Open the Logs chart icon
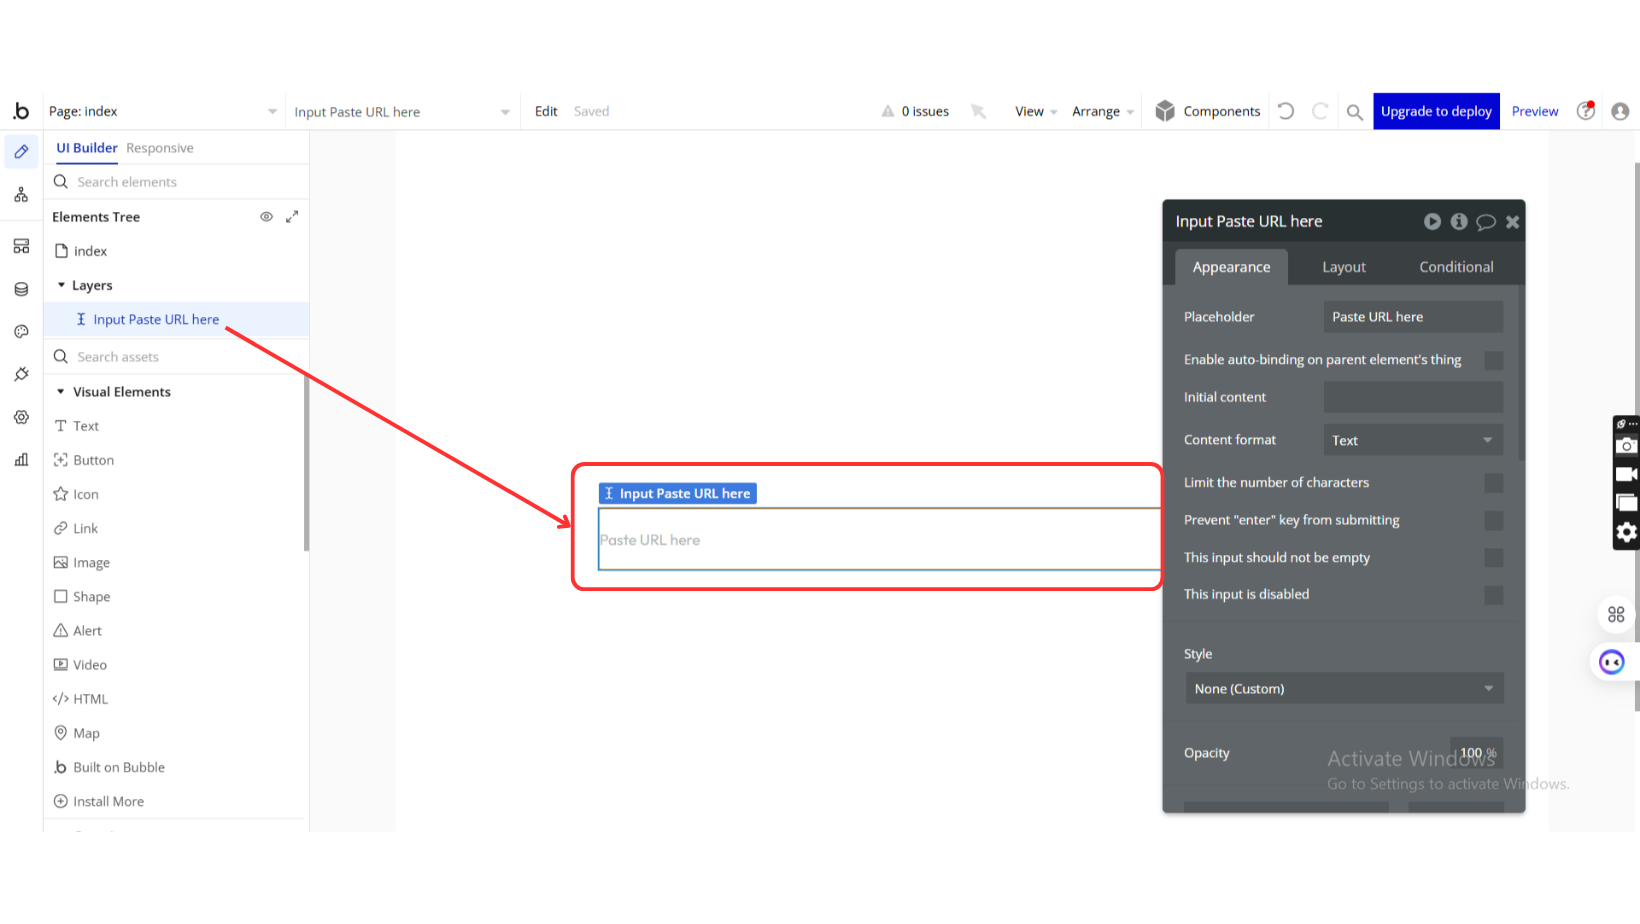The height and width of the screenshot is (924, 1640). [21, 460]
